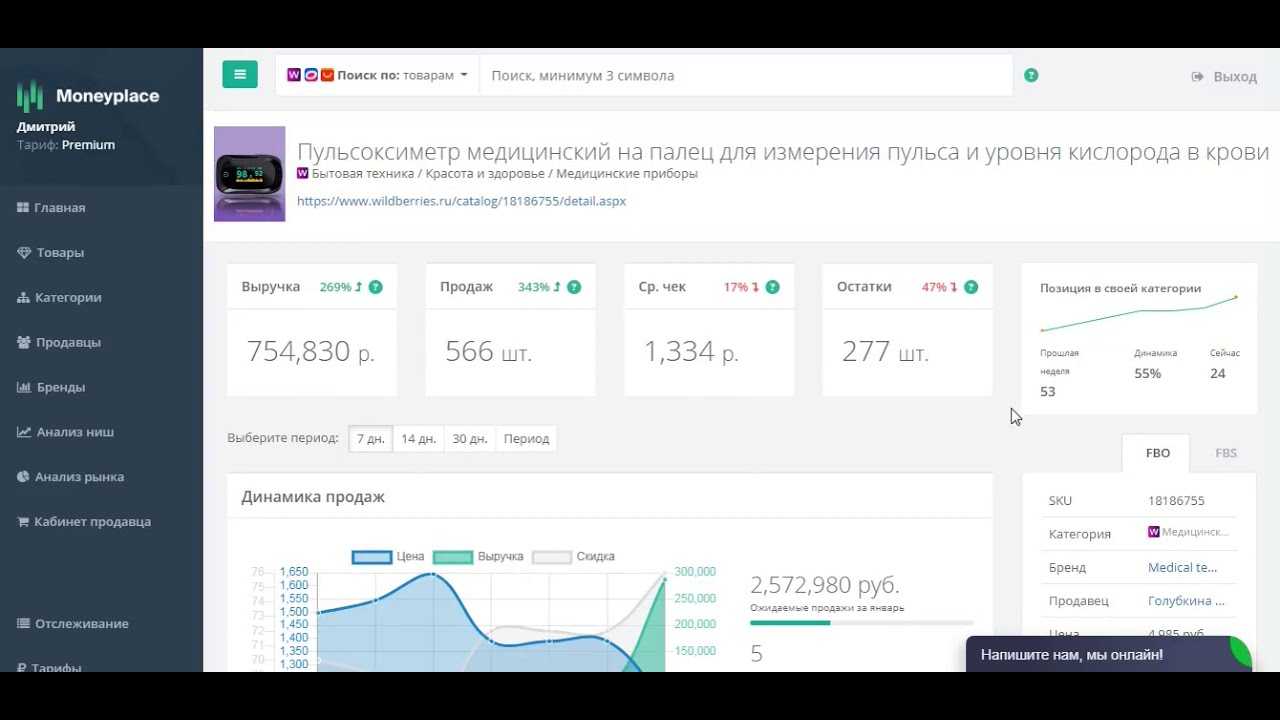Click the help icon beside the search field

click(1031, 75)
